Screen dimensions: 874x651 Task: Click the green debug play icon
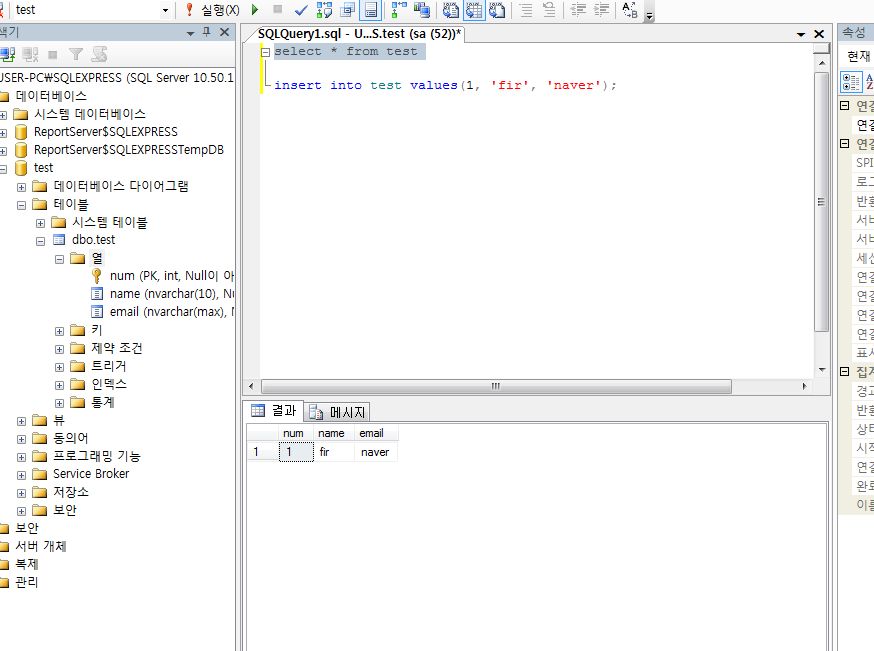[x=255, y=10]
